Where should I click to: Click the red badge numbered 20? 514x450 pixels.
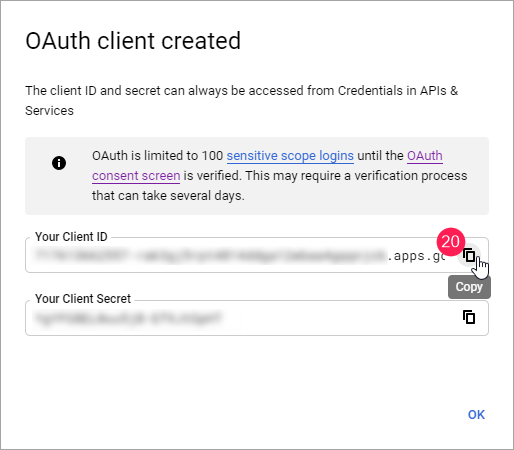pyautogui.click(x=451, y=242)
